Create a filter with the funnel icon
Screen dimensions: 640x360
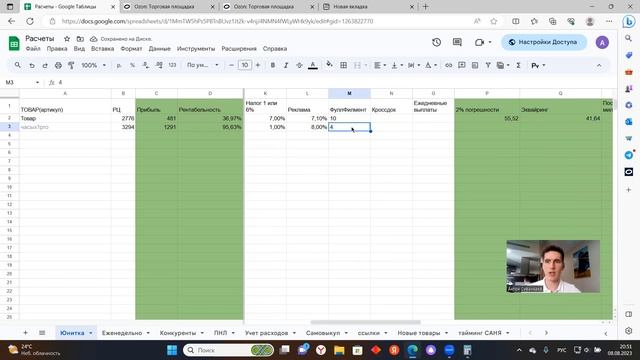tap(488, 65)
